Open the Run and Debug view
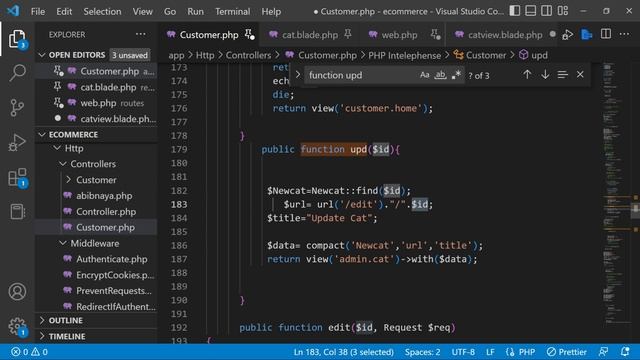 click(x=17, y=142)
